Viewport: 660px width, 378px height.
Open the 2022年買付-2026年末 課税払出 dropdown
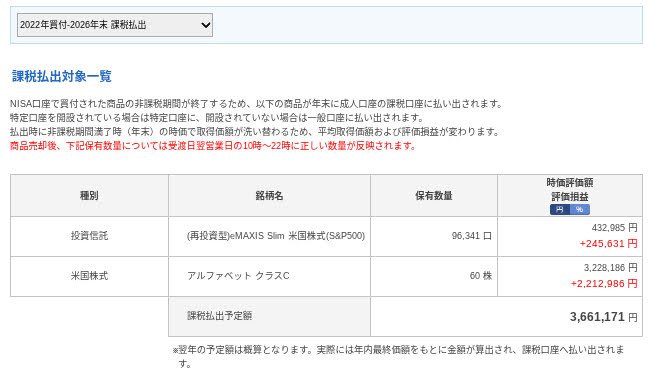click(114, 25)
